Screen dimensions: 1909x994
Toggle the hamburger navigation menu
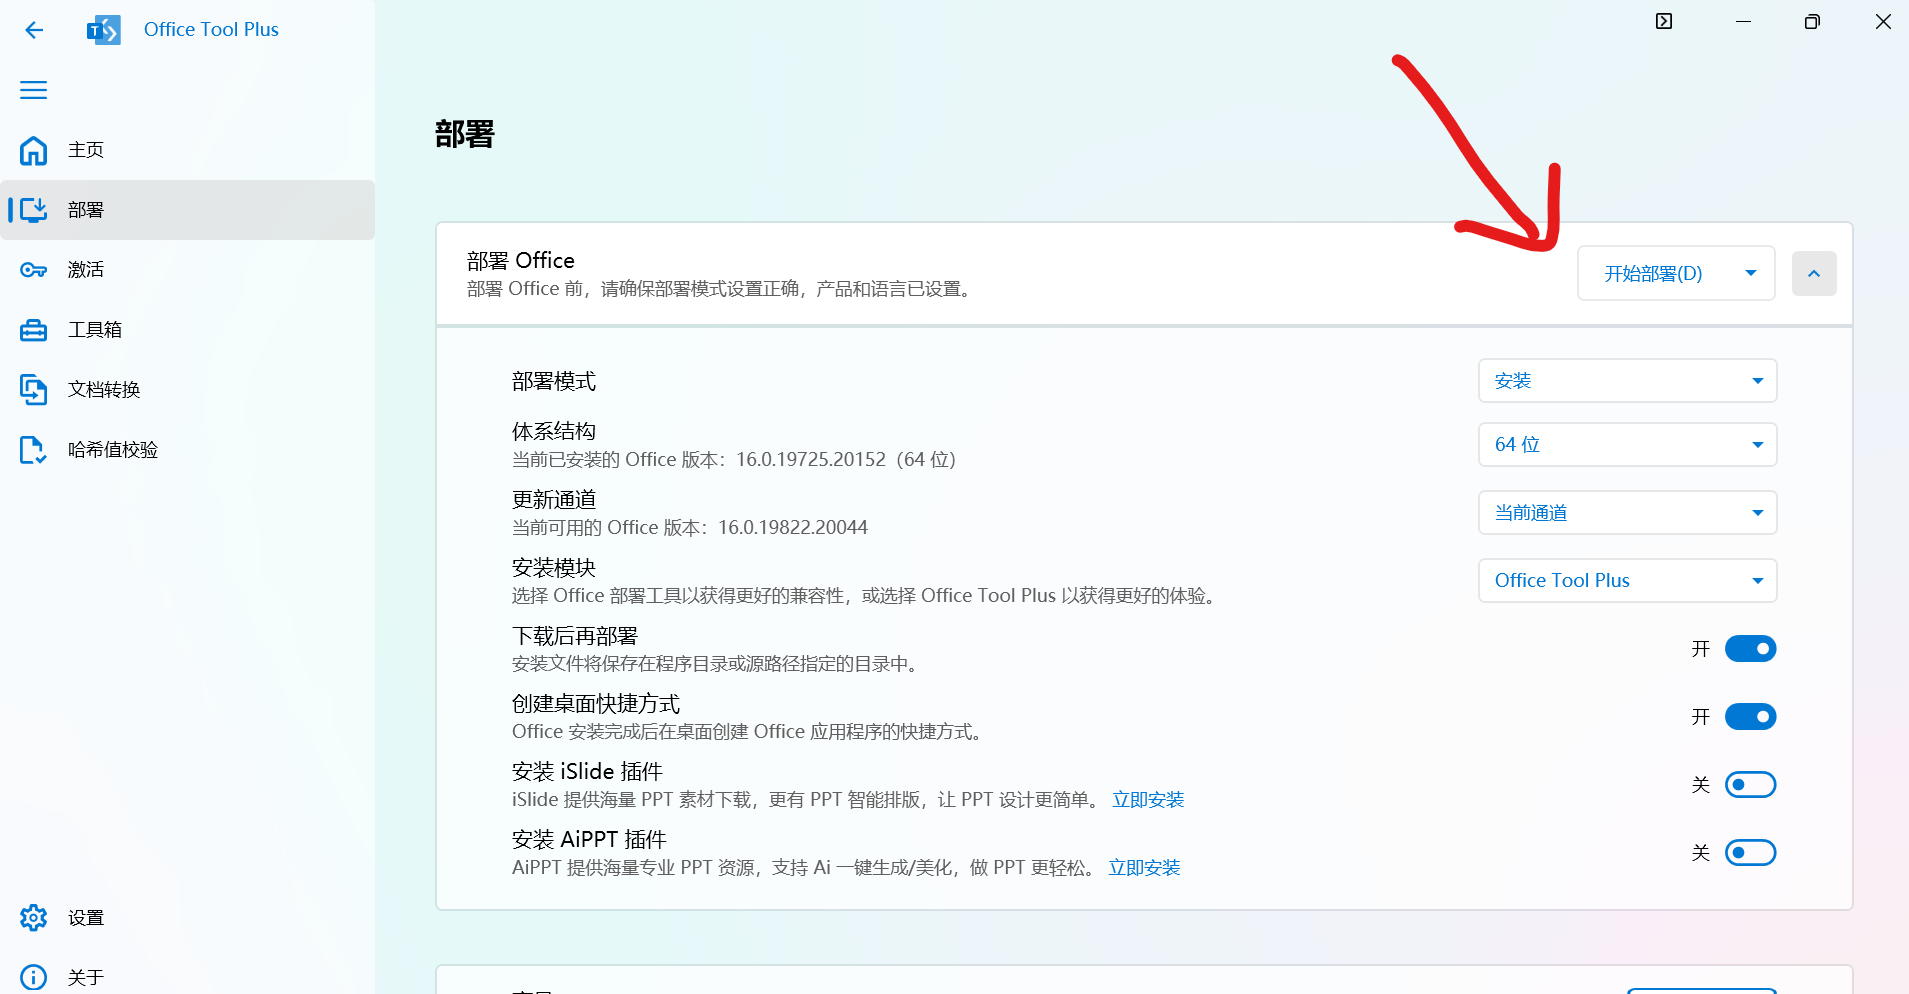pyautogui.click(x=34, y=90)
